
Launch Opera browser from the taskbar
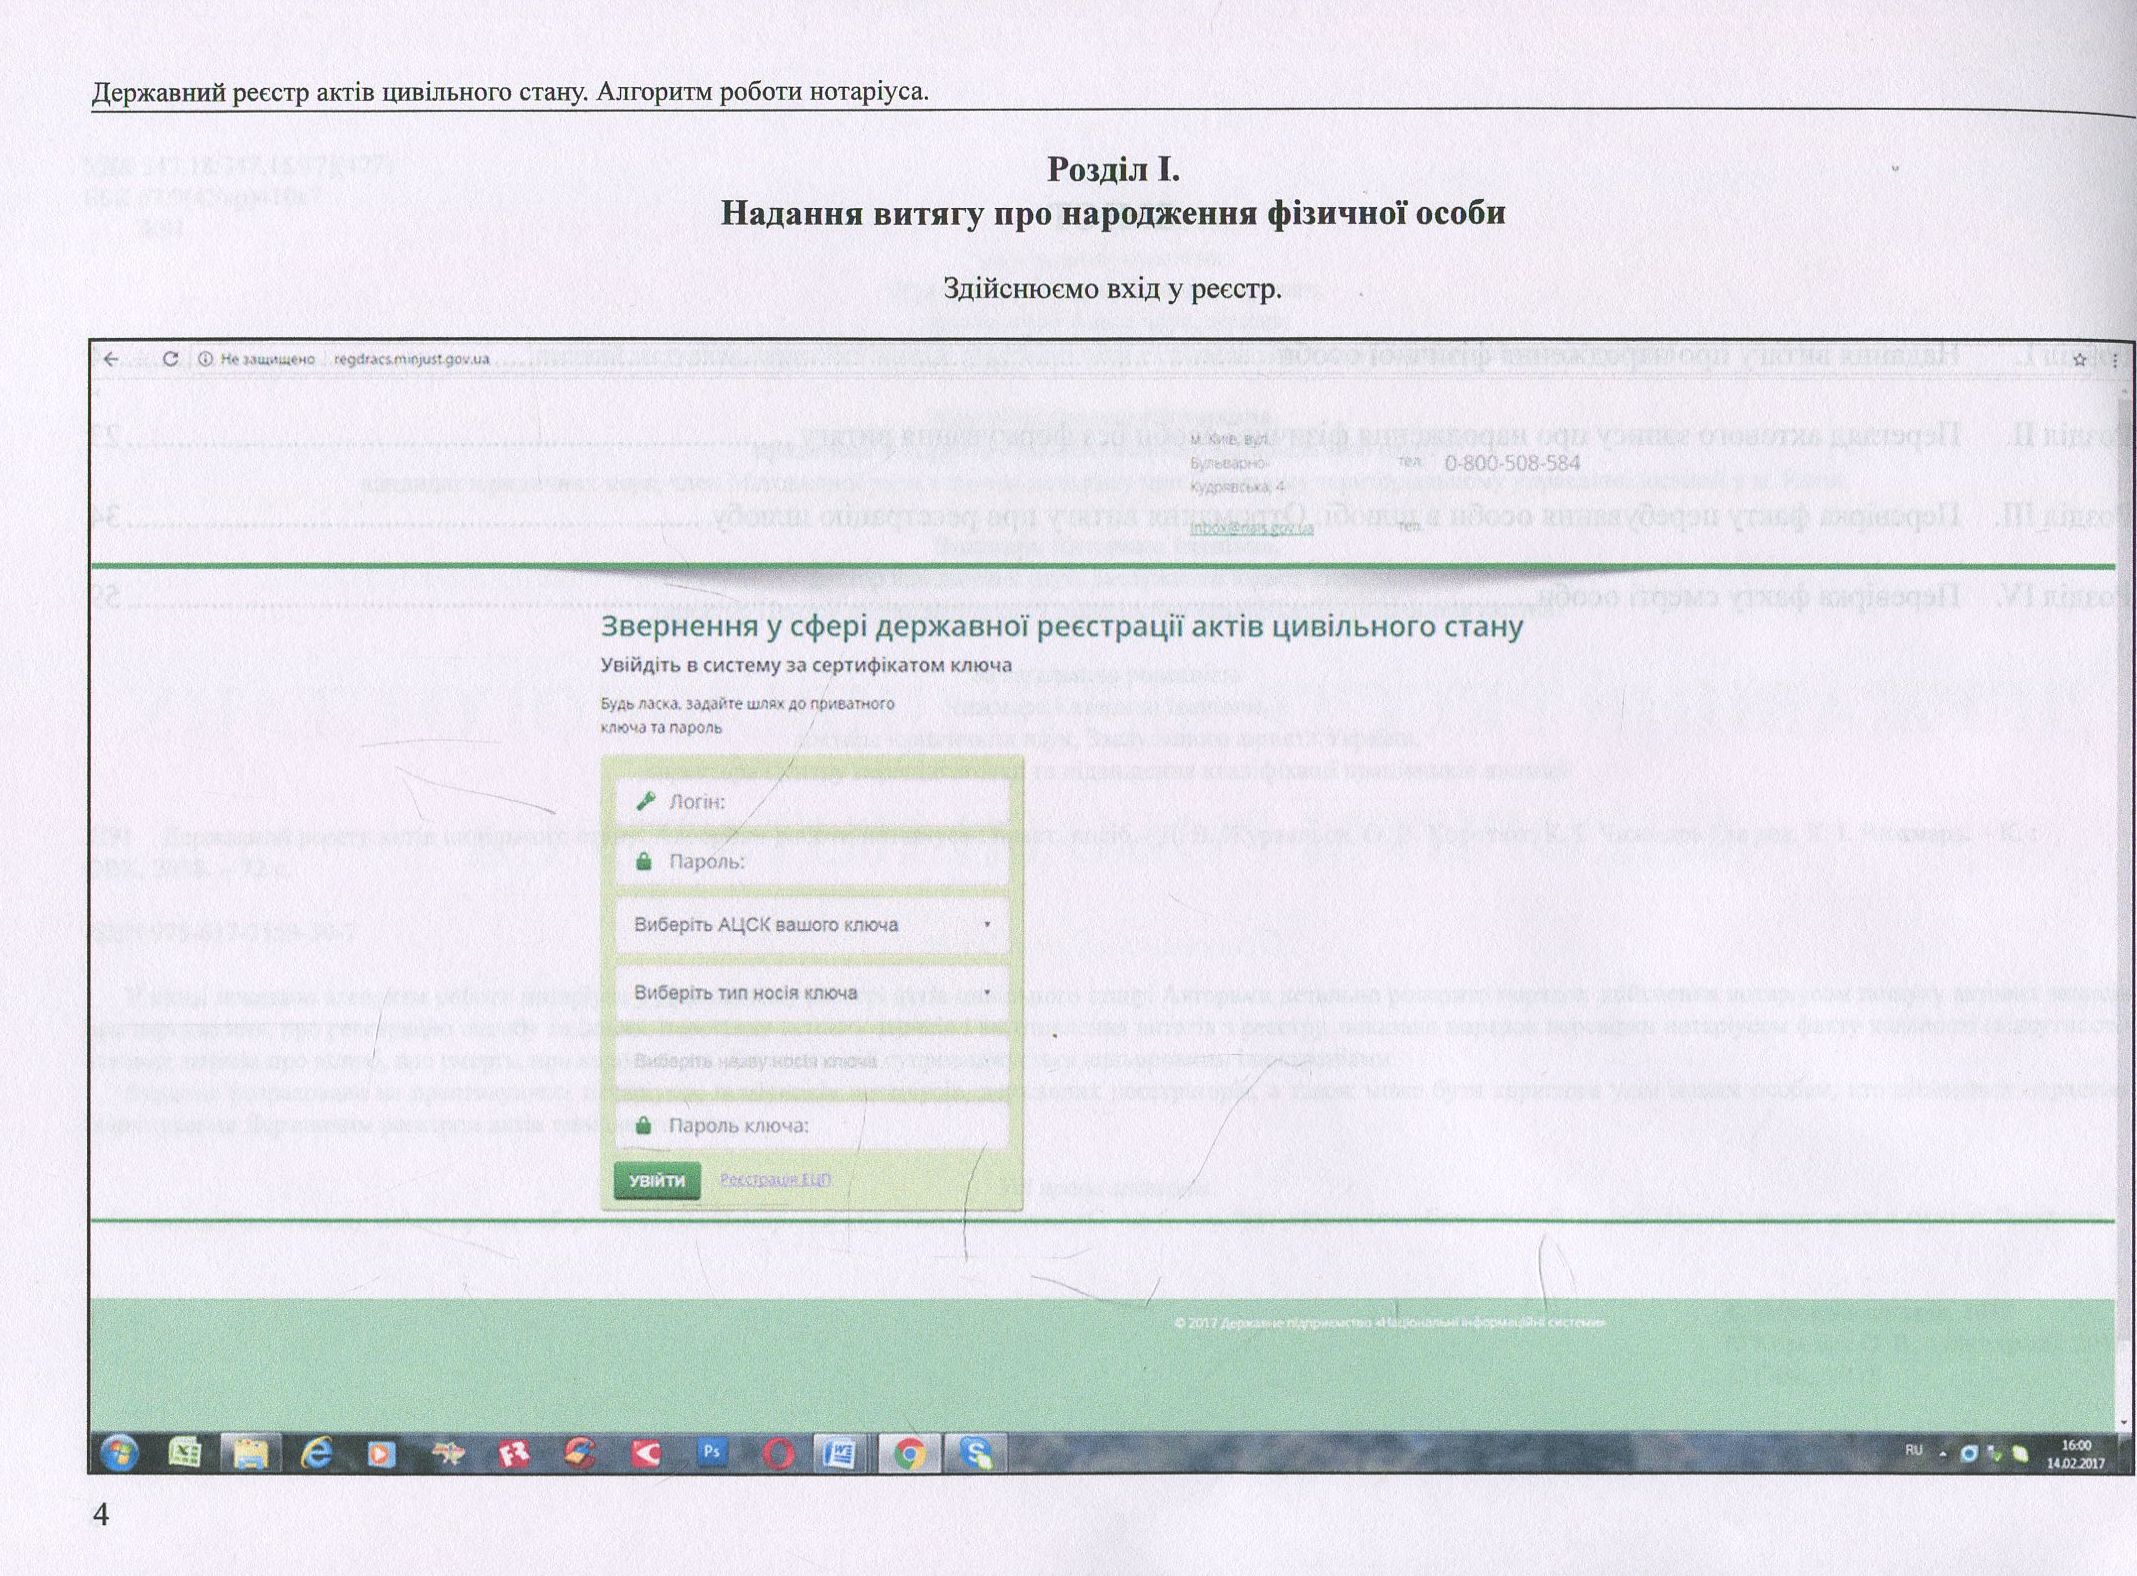[778, 1453]
